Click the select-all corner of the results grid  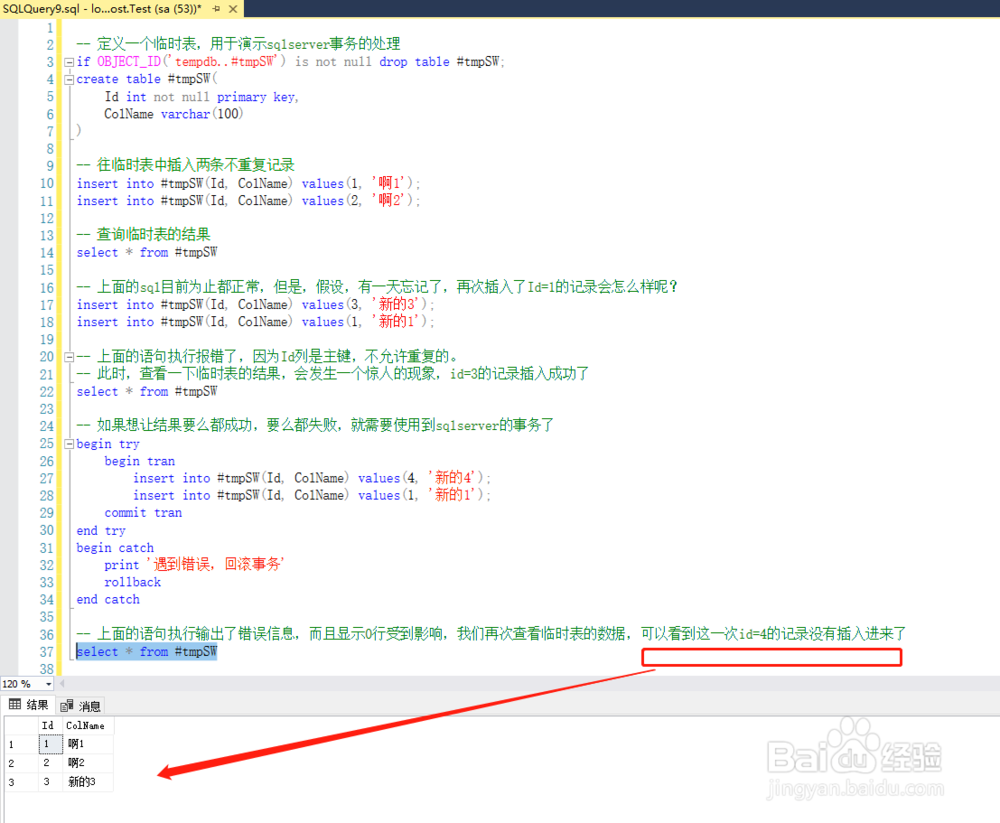[20, 725]
